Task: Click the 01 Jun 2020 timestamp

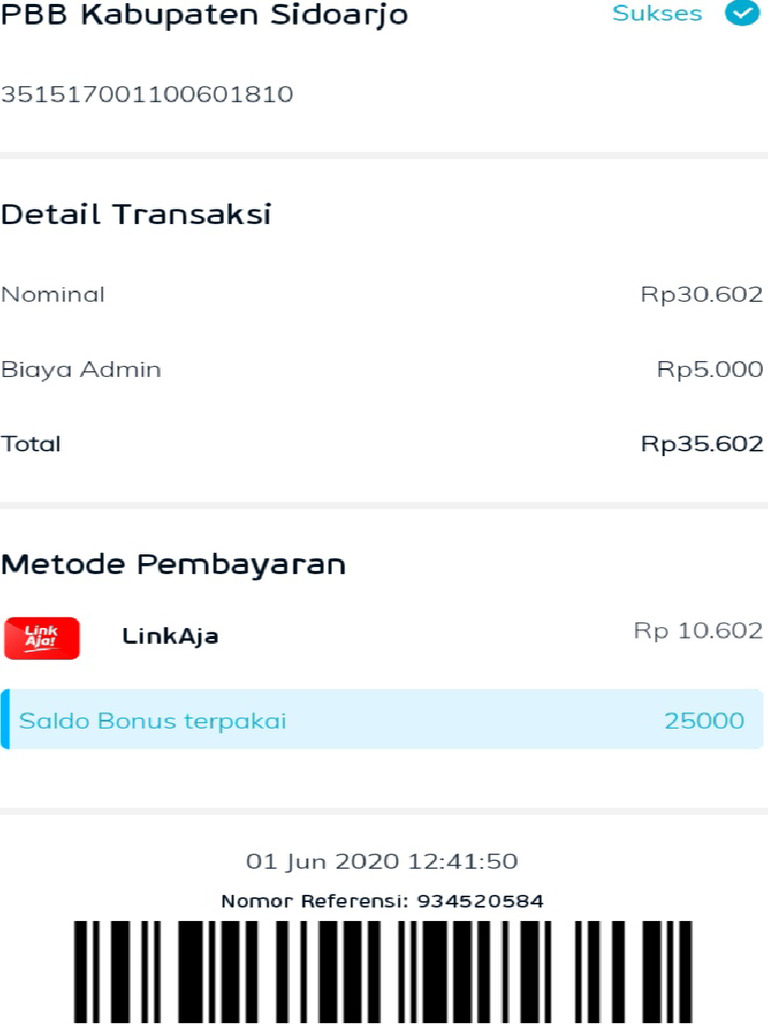Action: pyautogui.click(x=382, y=861)
